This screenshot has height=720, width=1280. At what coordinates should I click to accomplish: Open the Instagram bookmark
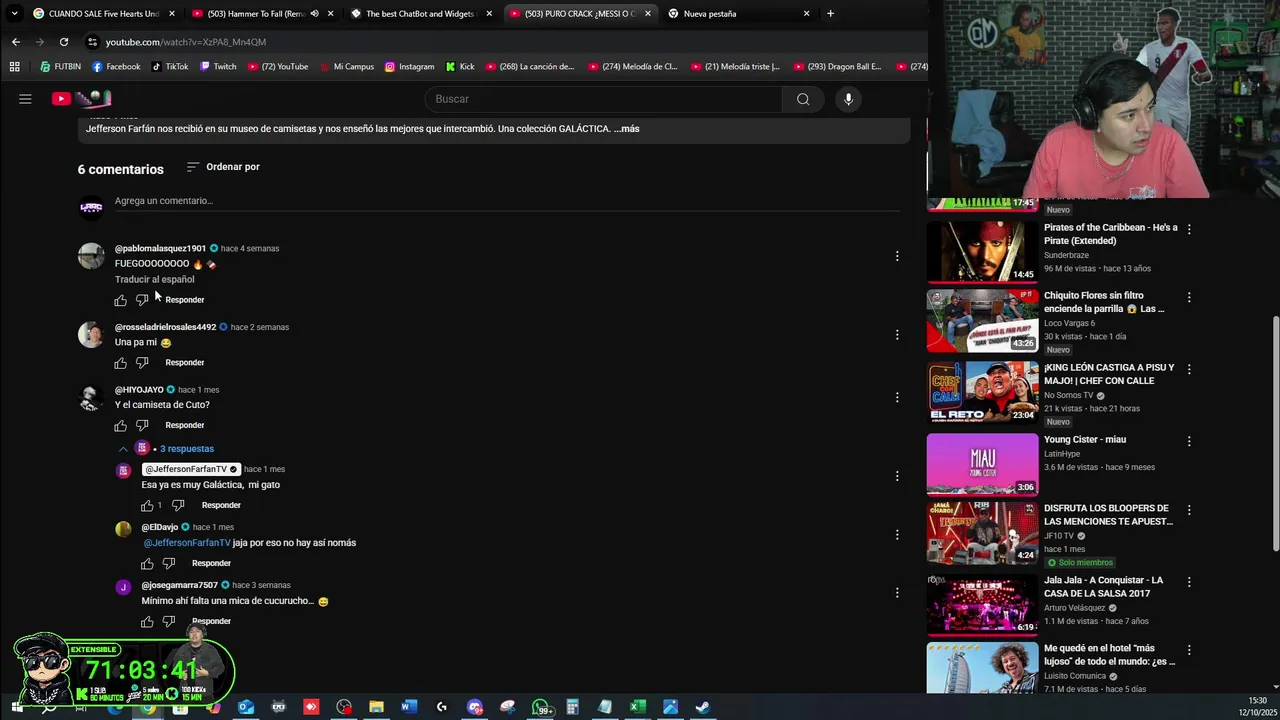click(409, 67)
